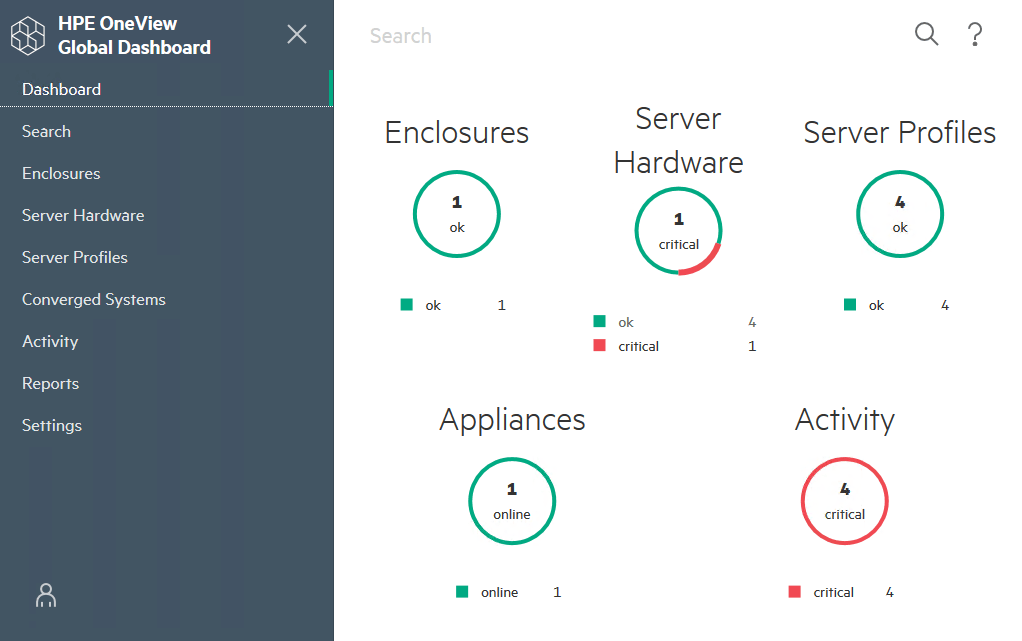
Task: Click the count 1 beside Server Hardware critical
Action: (x=752, y=346)
